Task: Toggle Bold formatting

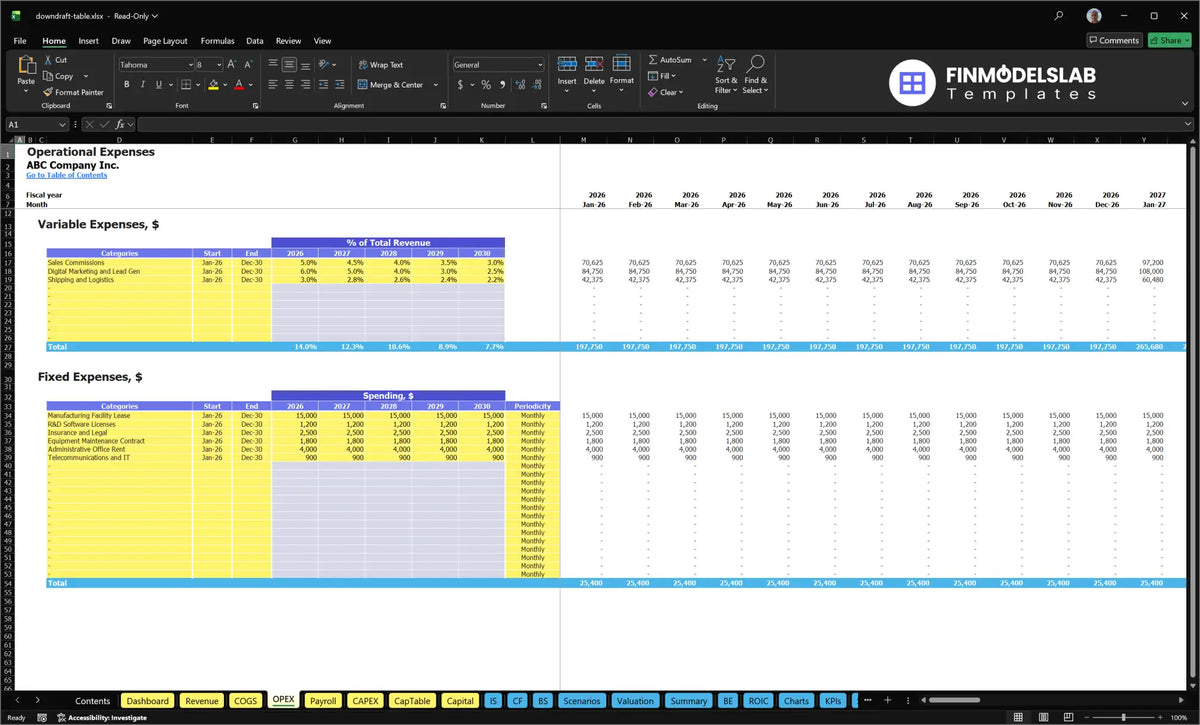Action: pos(127,85)
